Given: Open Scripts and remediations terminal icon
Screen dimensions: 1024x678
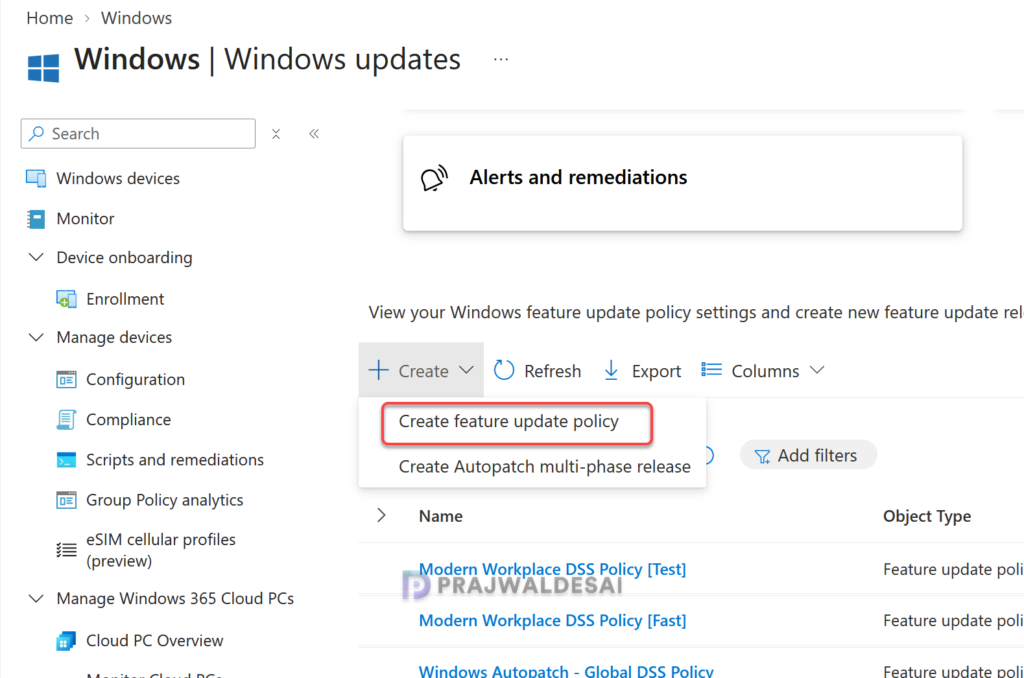Looking at the screenshot, I should (x=66, y=460).
